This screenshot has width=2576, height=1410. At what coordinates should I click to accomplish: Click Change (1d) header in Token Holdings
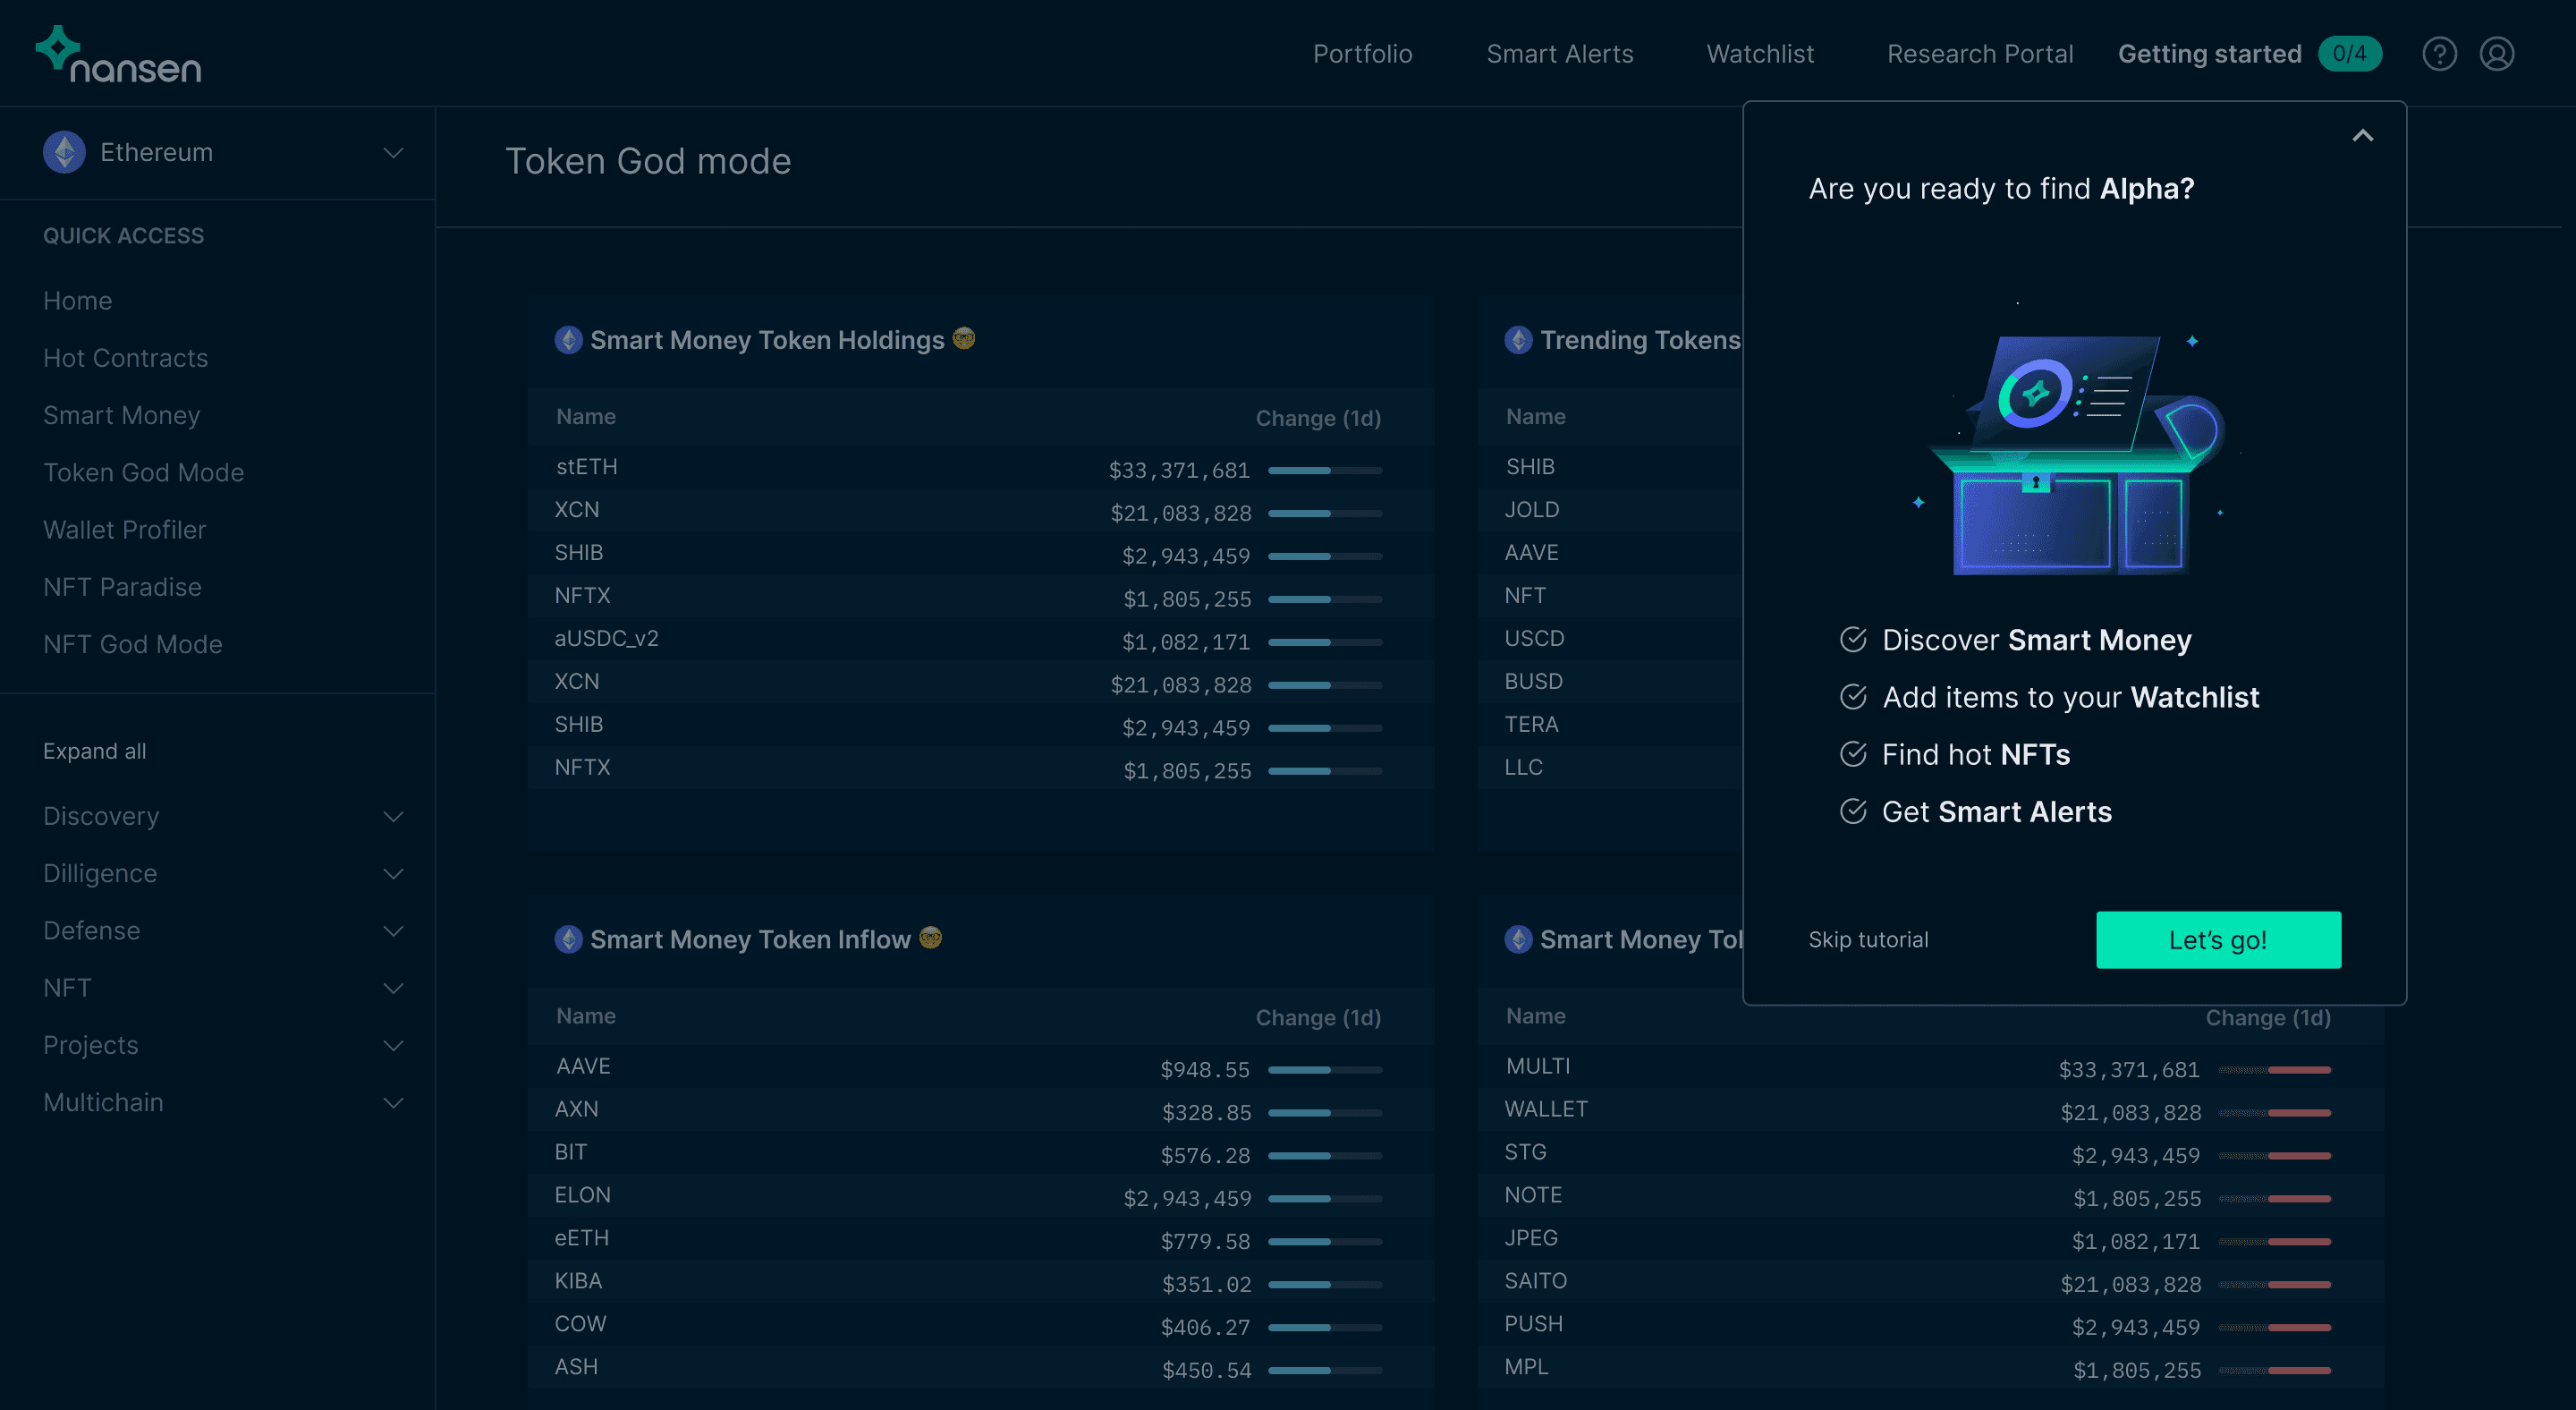[1318, 418]
